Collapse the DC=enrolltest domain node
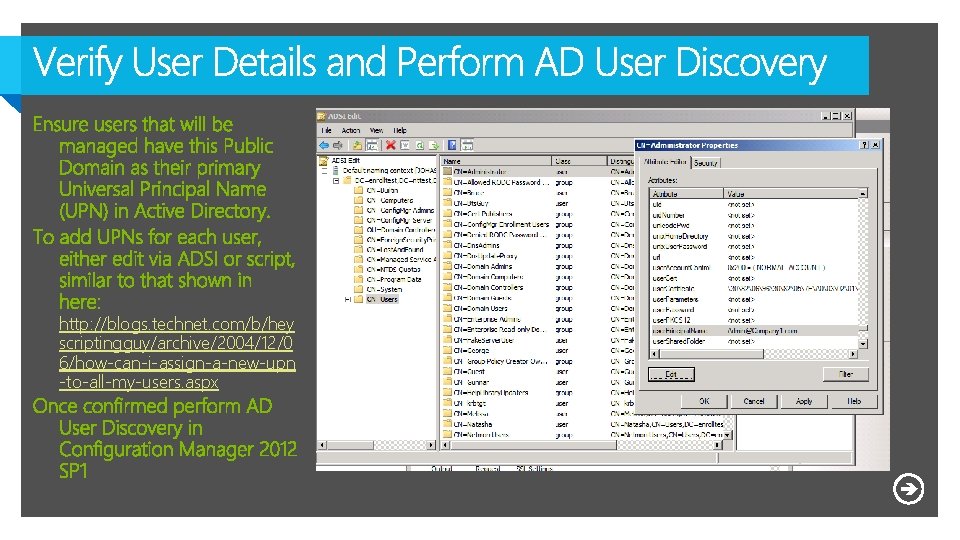The height and width of the screenshot is (540, 960). tap(336, 181)
